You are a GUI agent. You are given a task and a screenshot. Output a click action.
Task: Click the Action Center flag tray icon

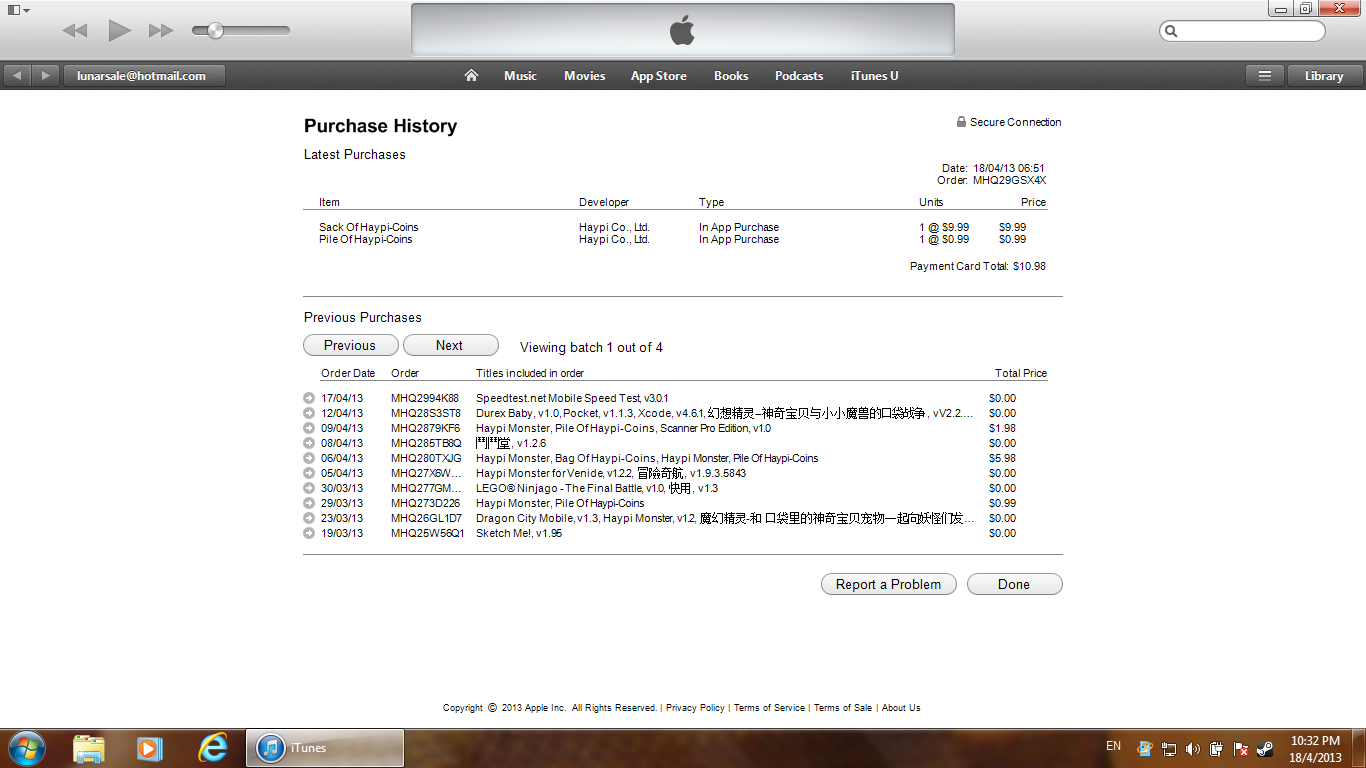1241,748
